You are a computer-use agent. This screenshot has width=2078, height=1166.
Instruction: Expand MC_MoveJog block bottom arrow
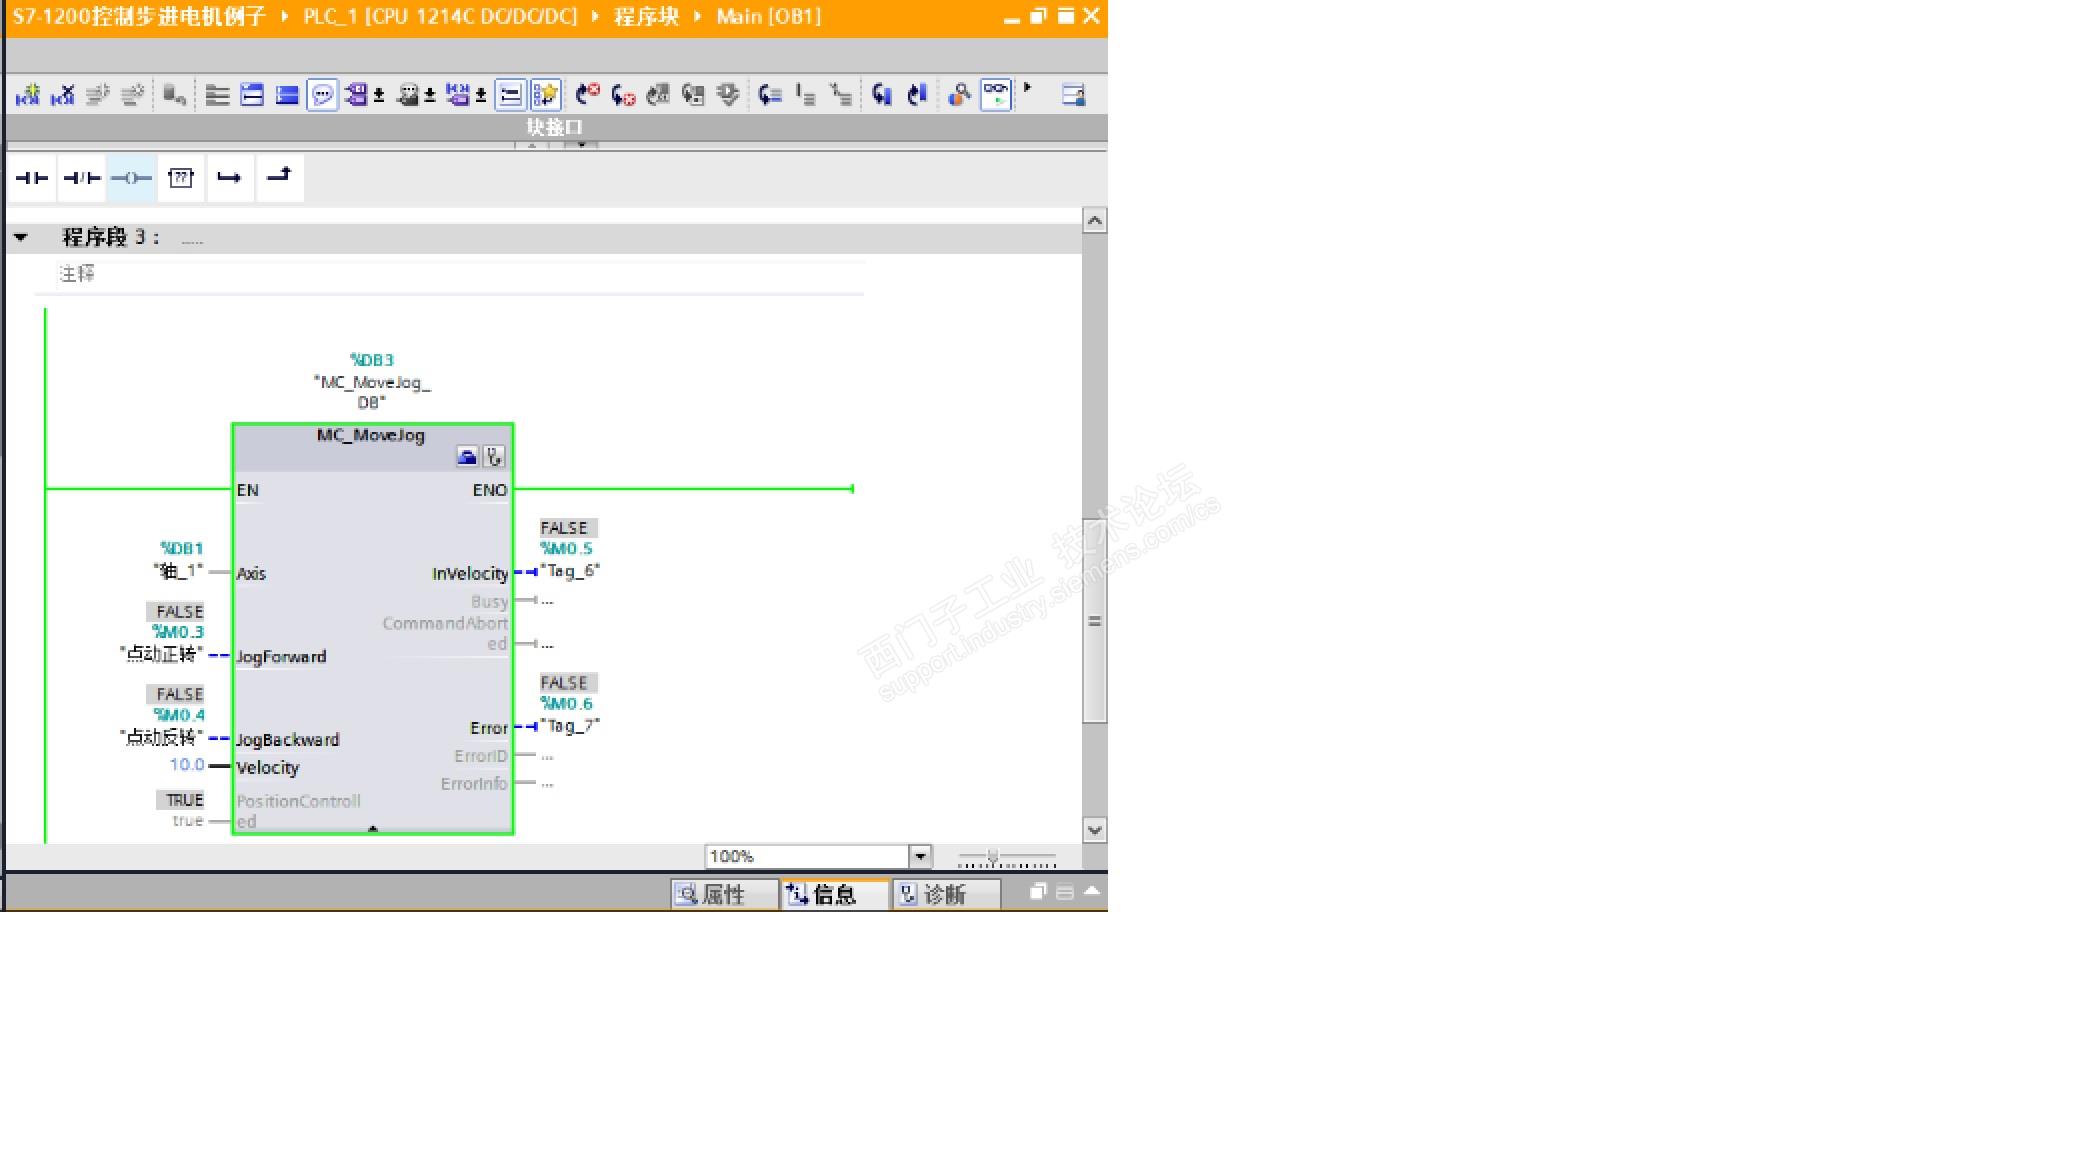point(373,829)
